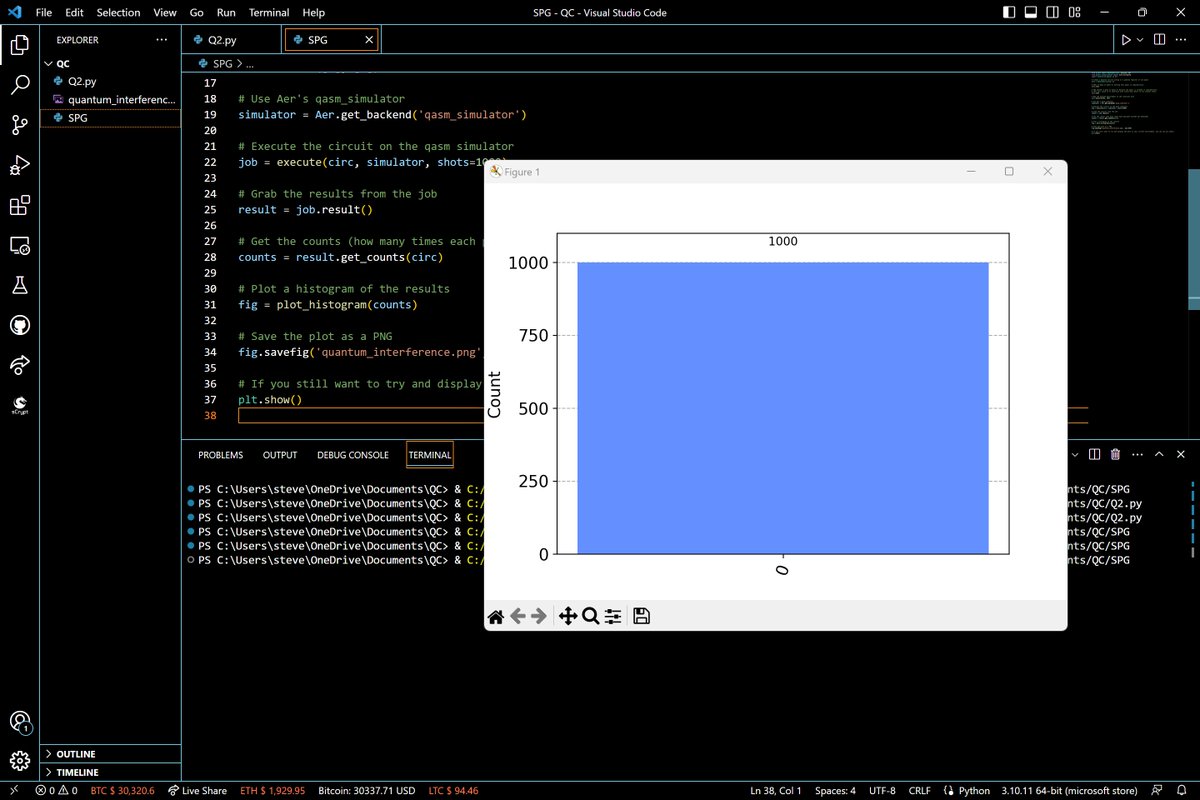Open the Testing flask icon view
The image size is (1200, 800).
pos(20,286)
